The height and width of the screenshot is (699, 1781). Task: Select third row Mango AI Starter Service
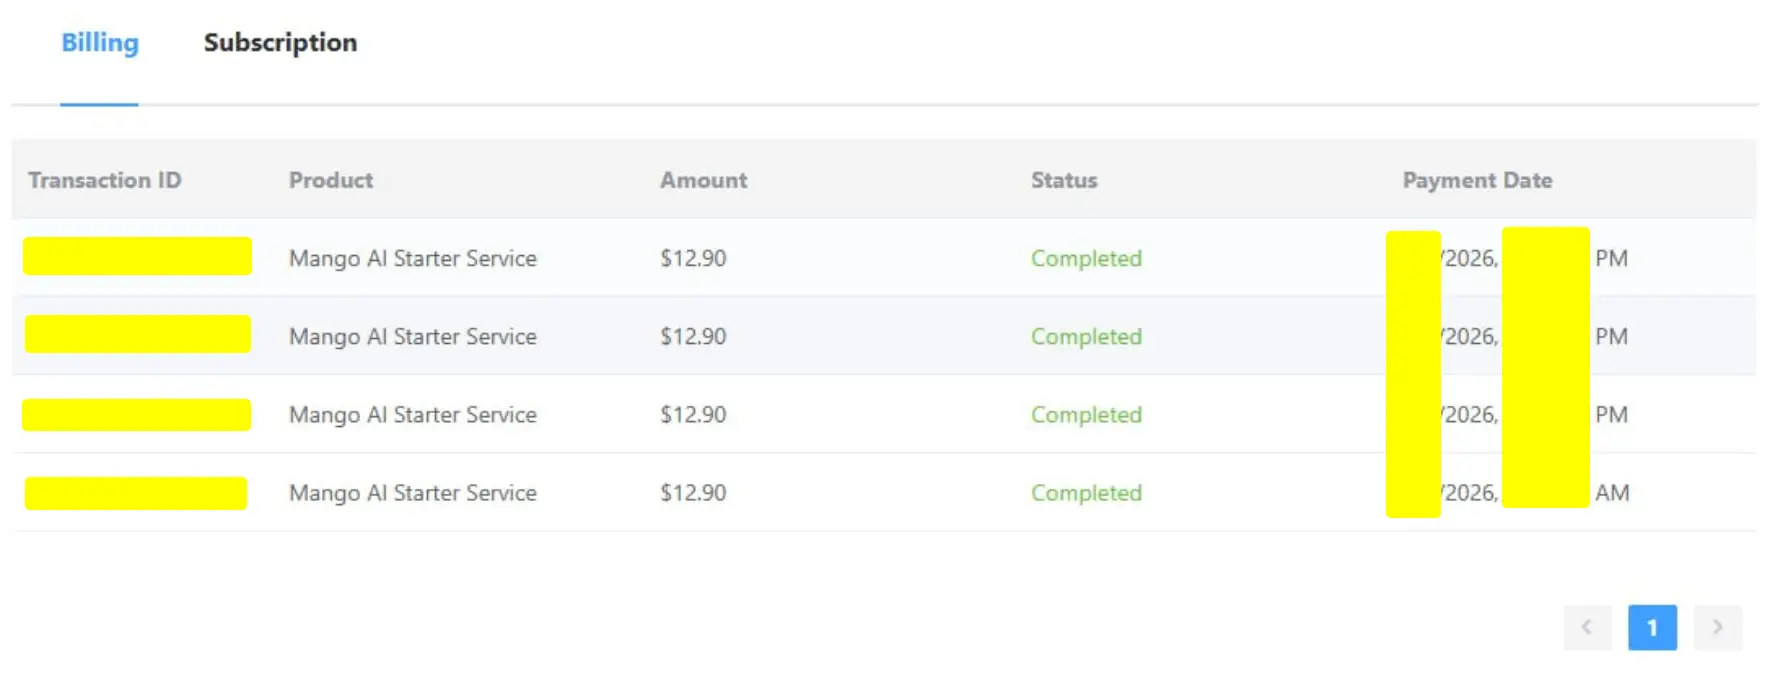pyautogui.click(x=413, y=414)
